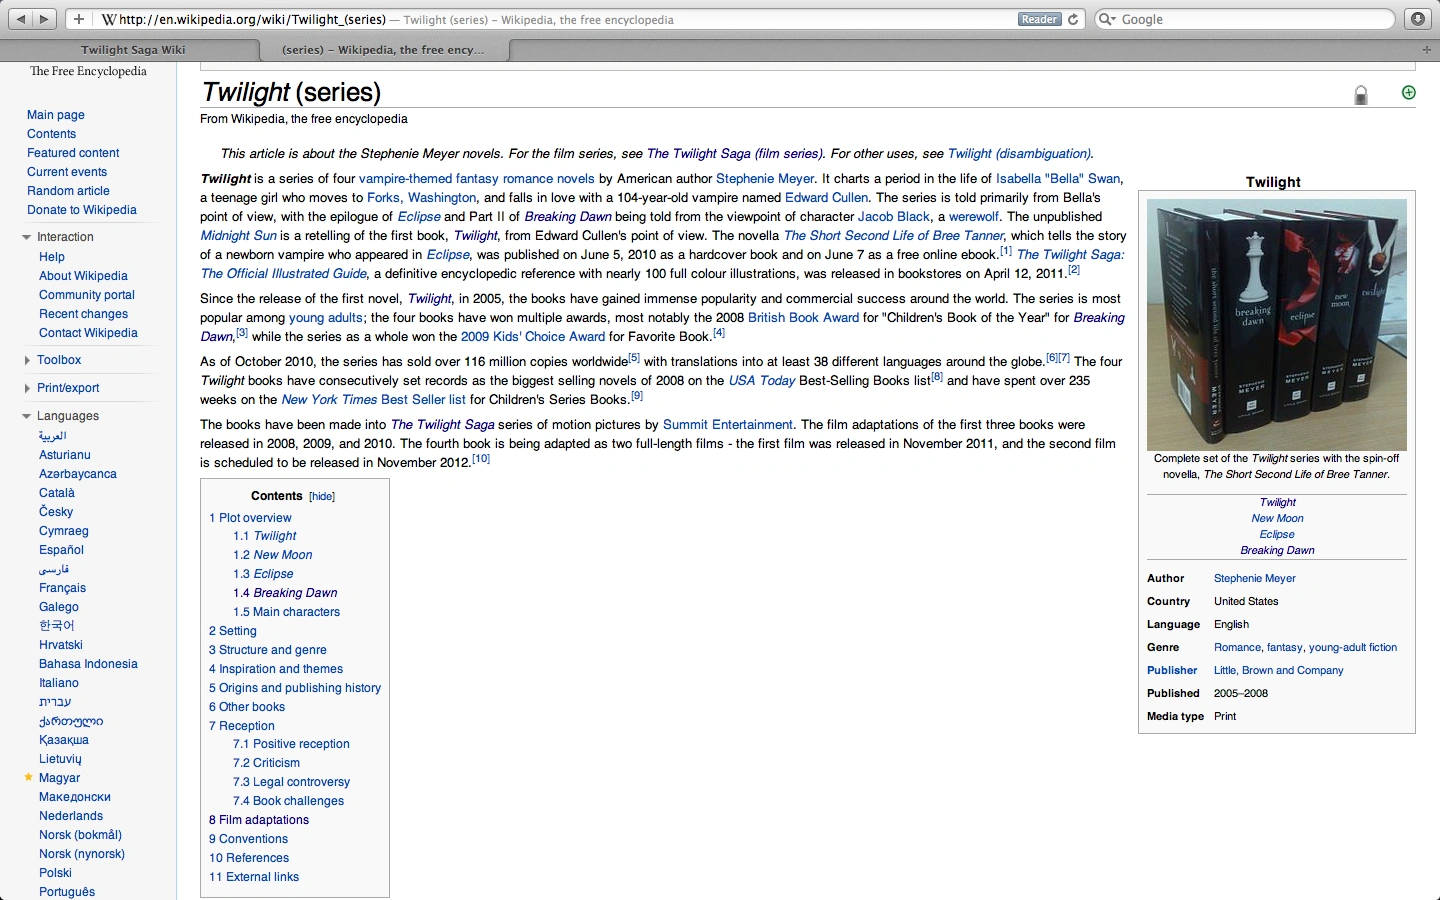This screenshot has width=1440, height=900.
Task: Open Little, Brown and Company link
Action: pos(1278,671)
